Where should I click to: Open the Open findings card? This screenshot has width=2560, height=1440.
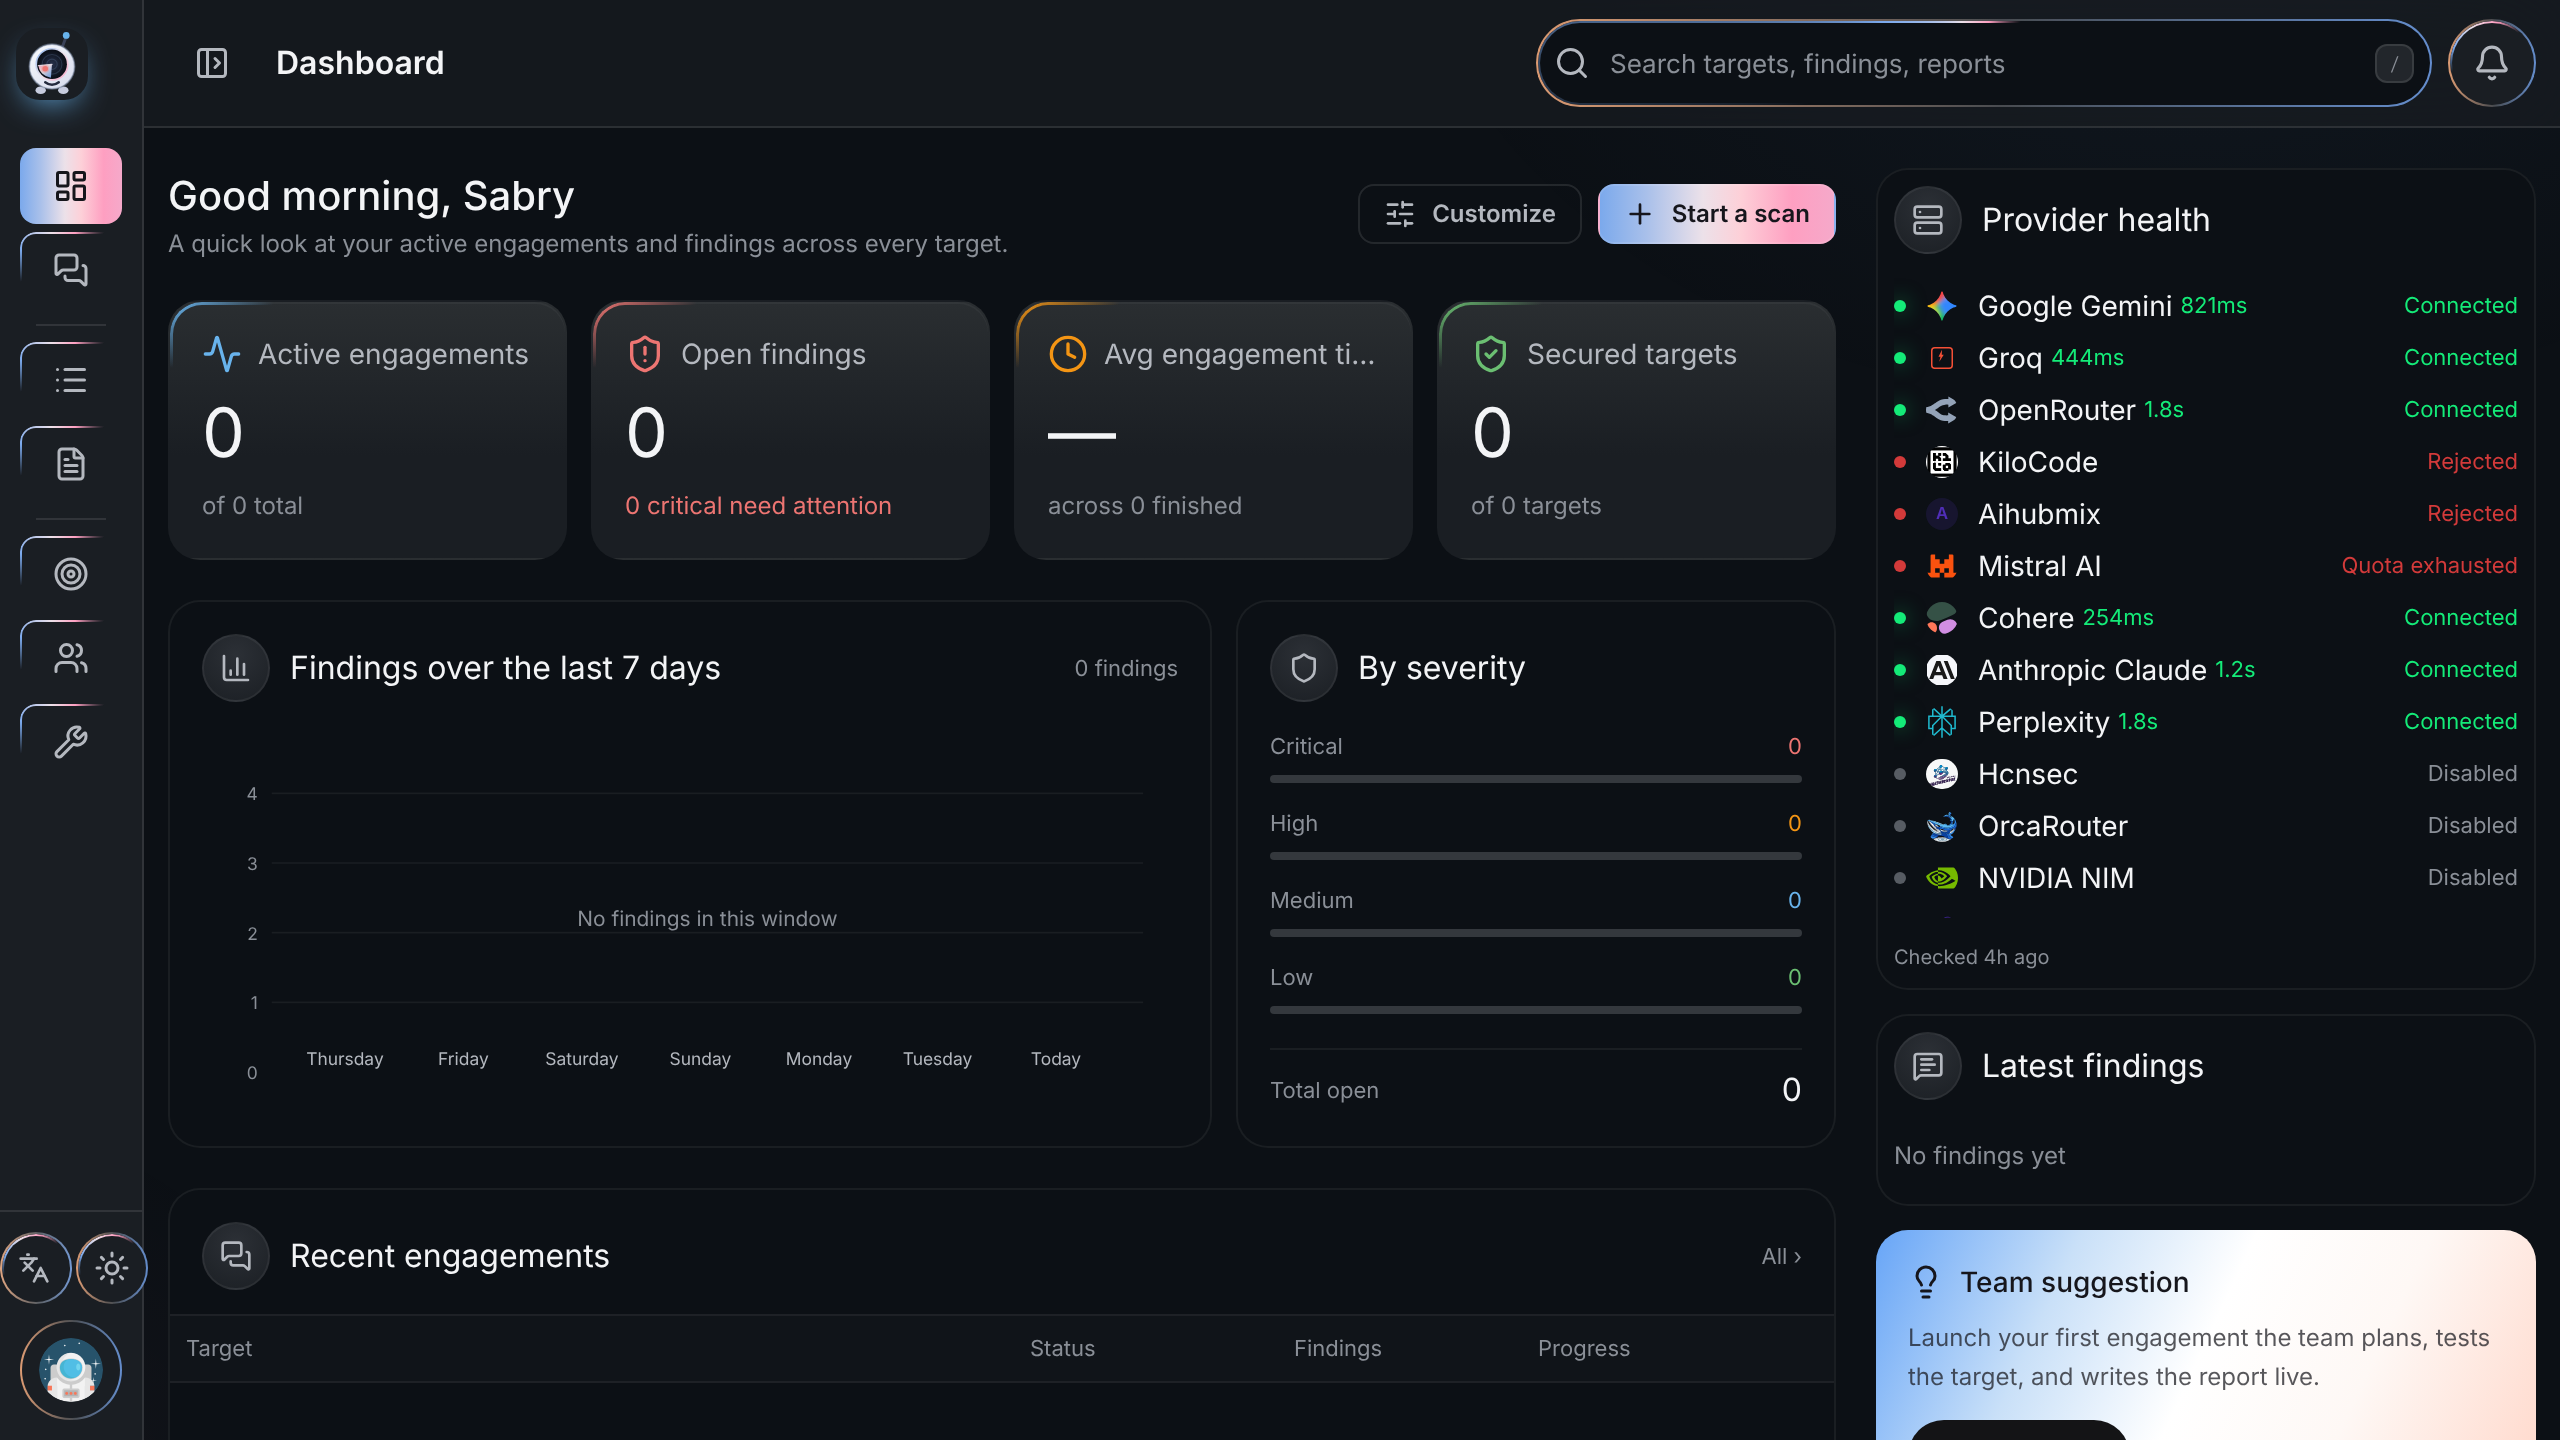(x=790, y=430)
